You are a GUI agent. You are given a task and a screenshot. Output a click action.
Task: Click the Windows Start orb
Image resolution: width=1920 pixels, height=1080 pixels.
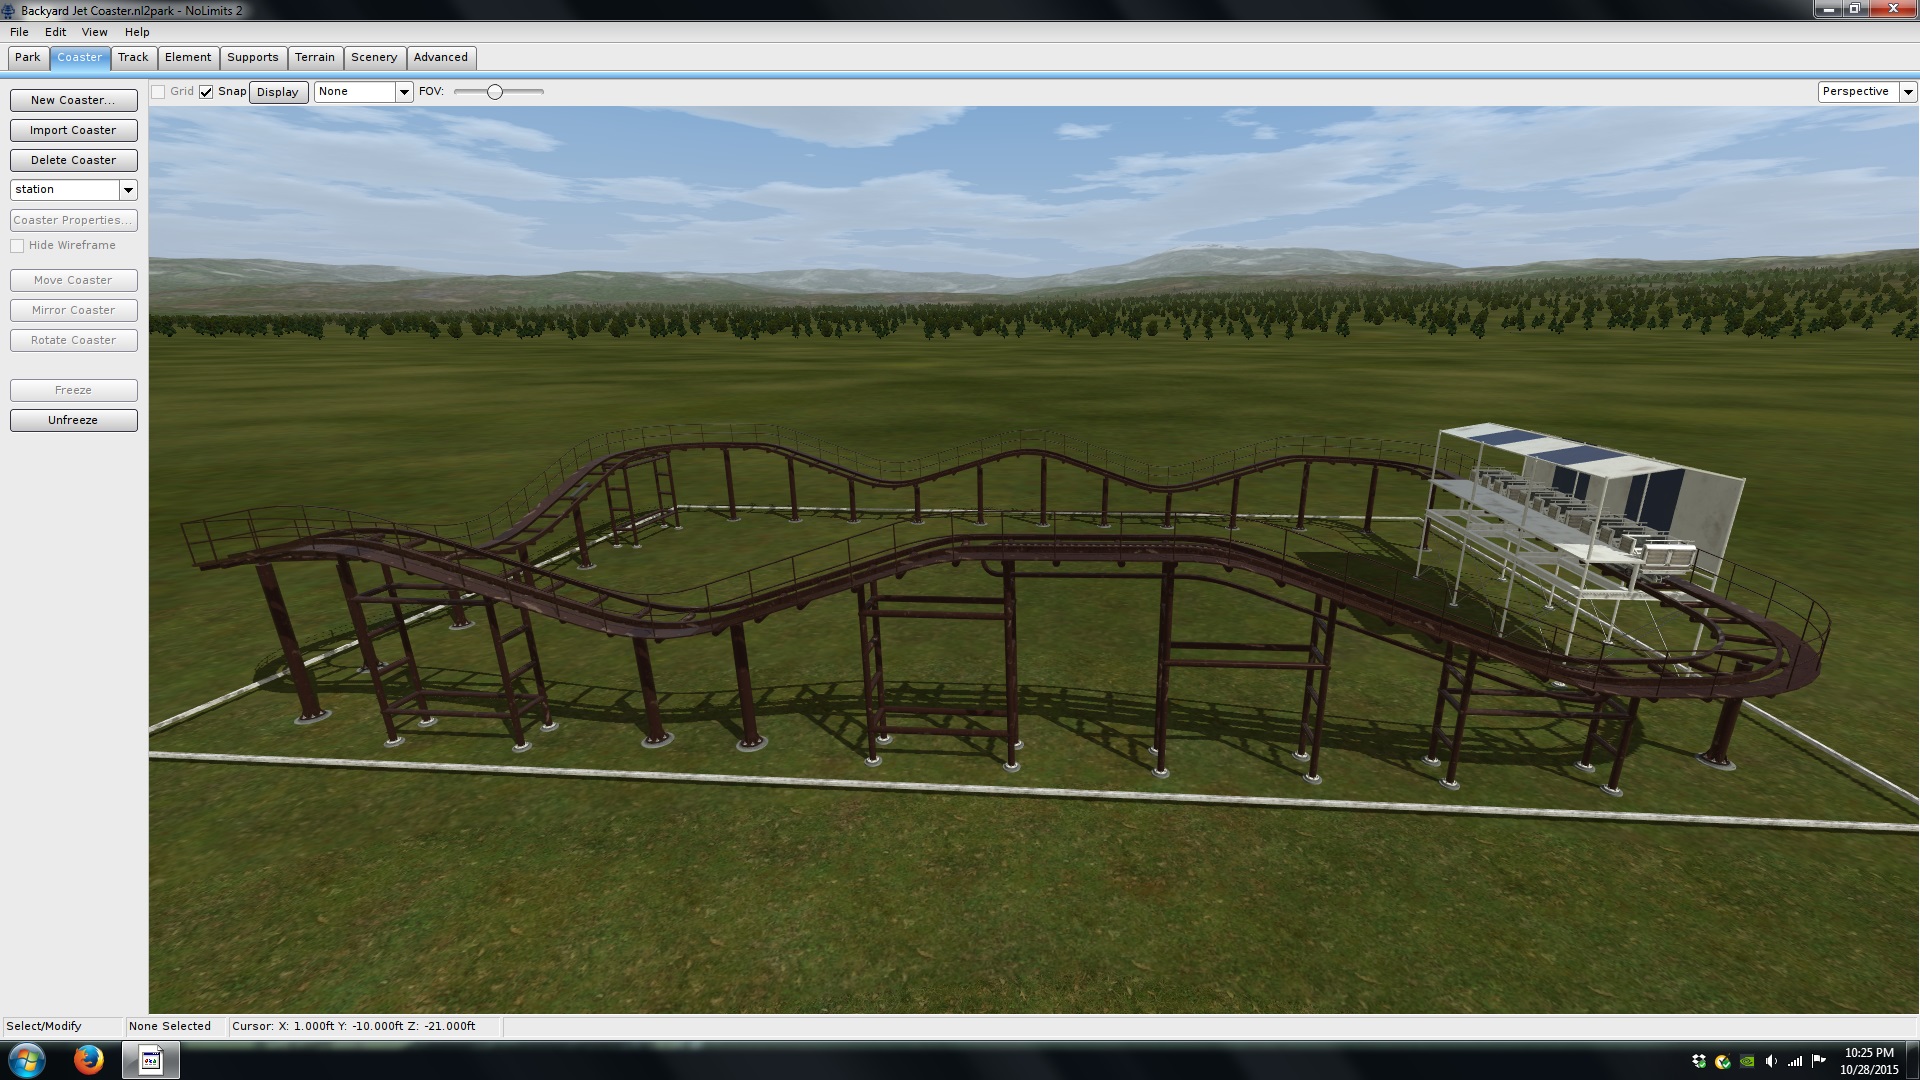(x=27, y=1060)
